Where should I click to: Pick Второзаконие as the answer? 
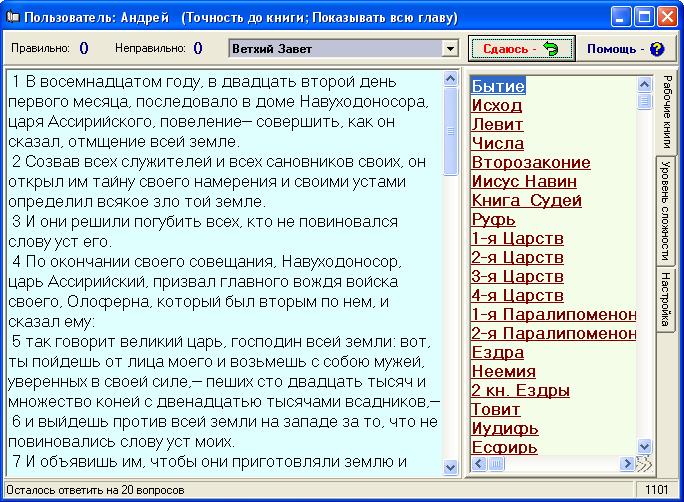tap(531, 162)
